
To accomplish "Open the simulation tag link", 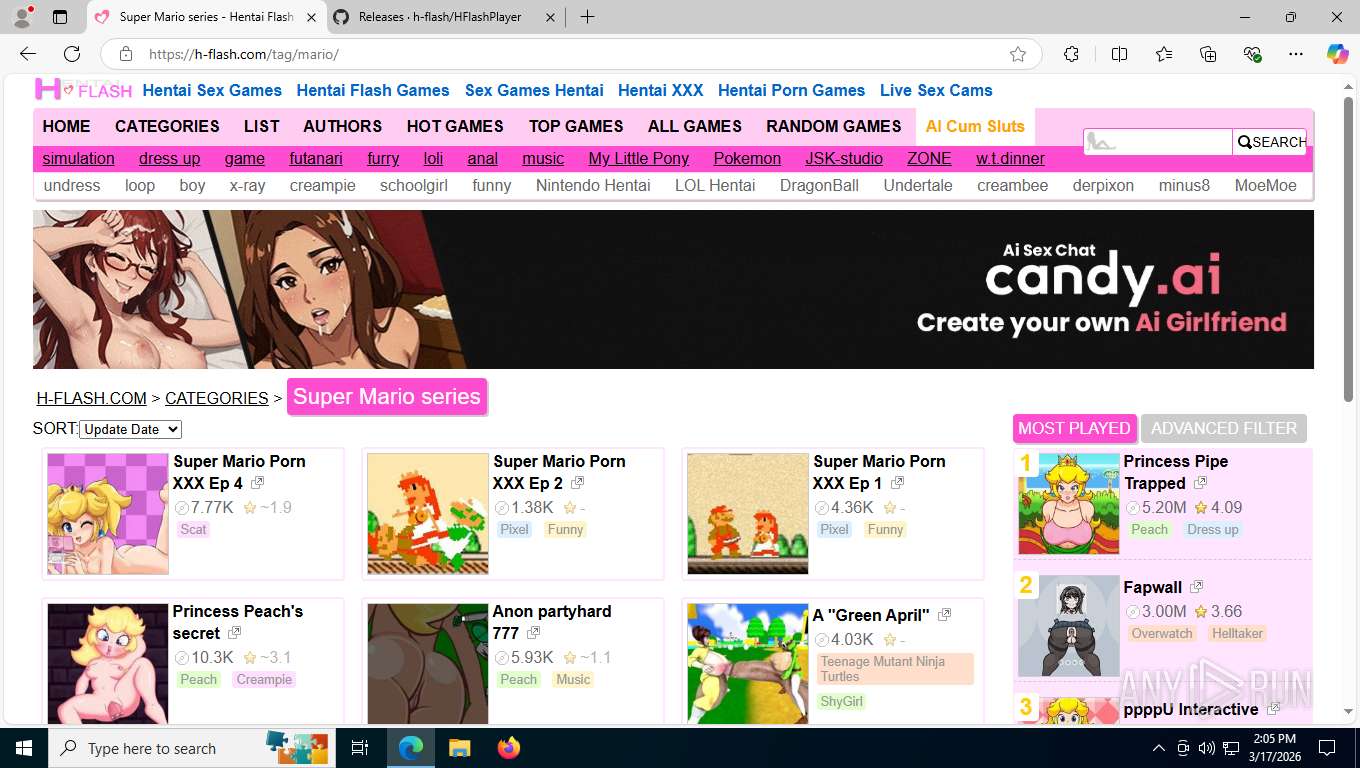I will 78,158.
